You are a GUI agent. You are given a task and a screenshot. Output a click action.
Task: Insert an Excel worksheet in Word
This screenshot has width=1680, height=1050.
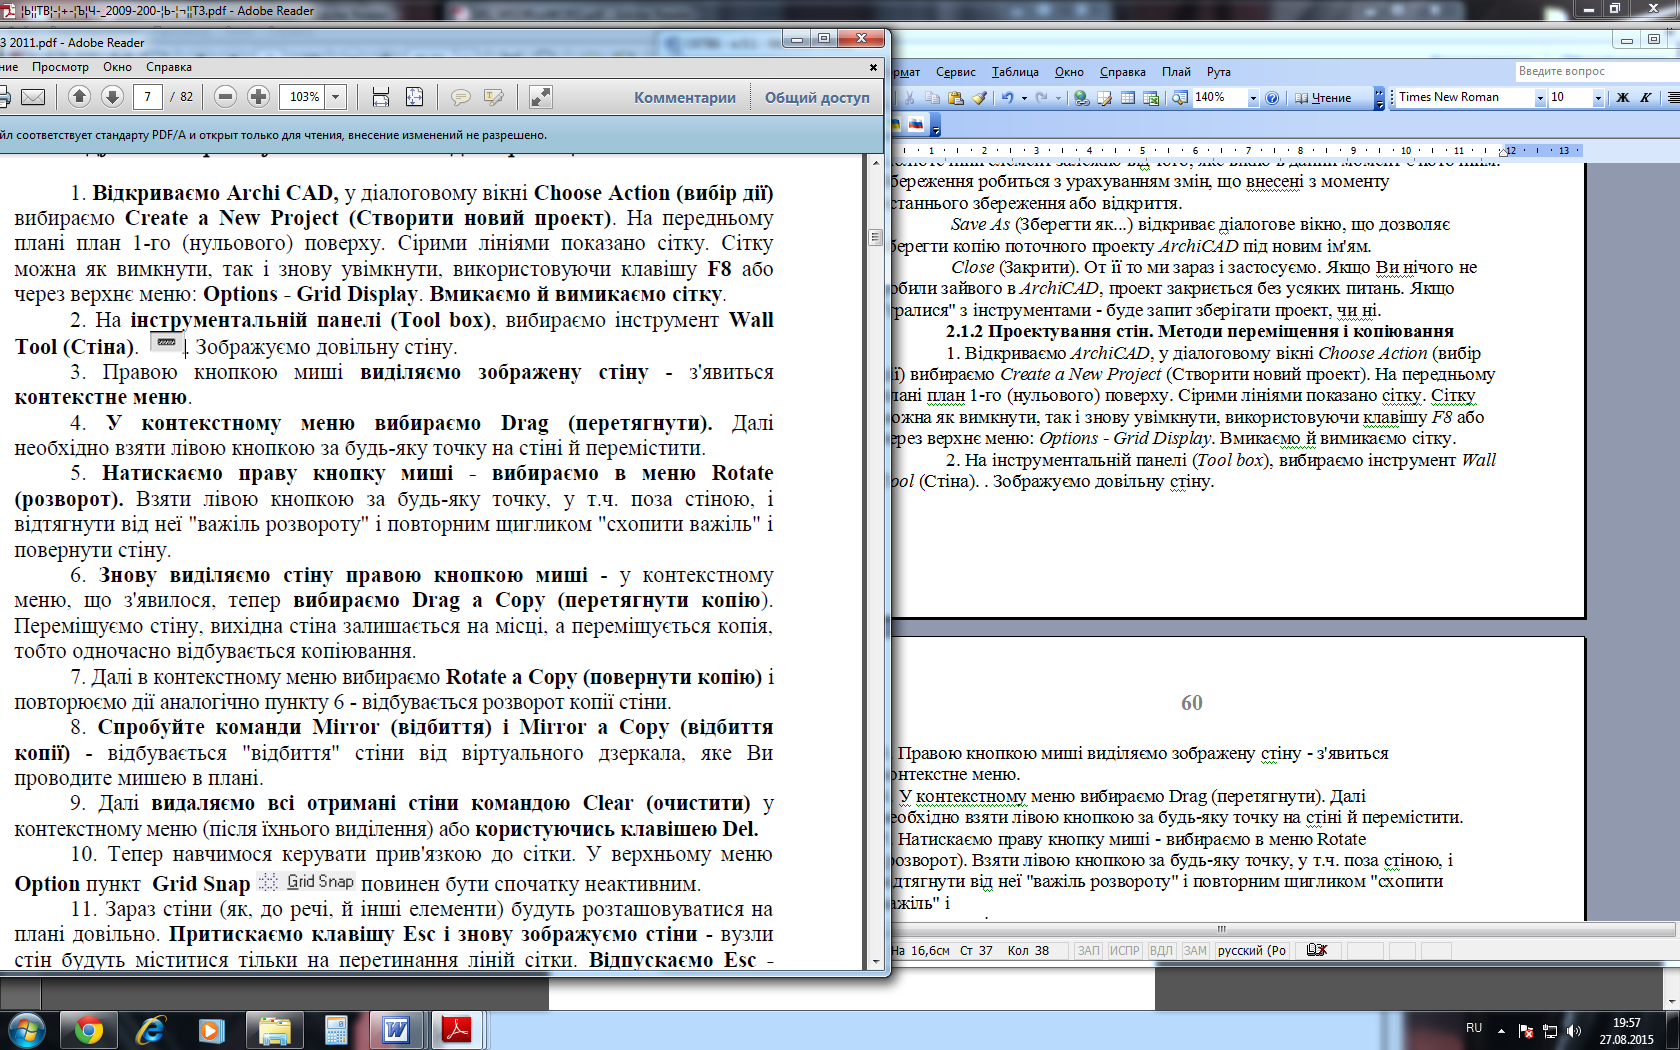1151,98
